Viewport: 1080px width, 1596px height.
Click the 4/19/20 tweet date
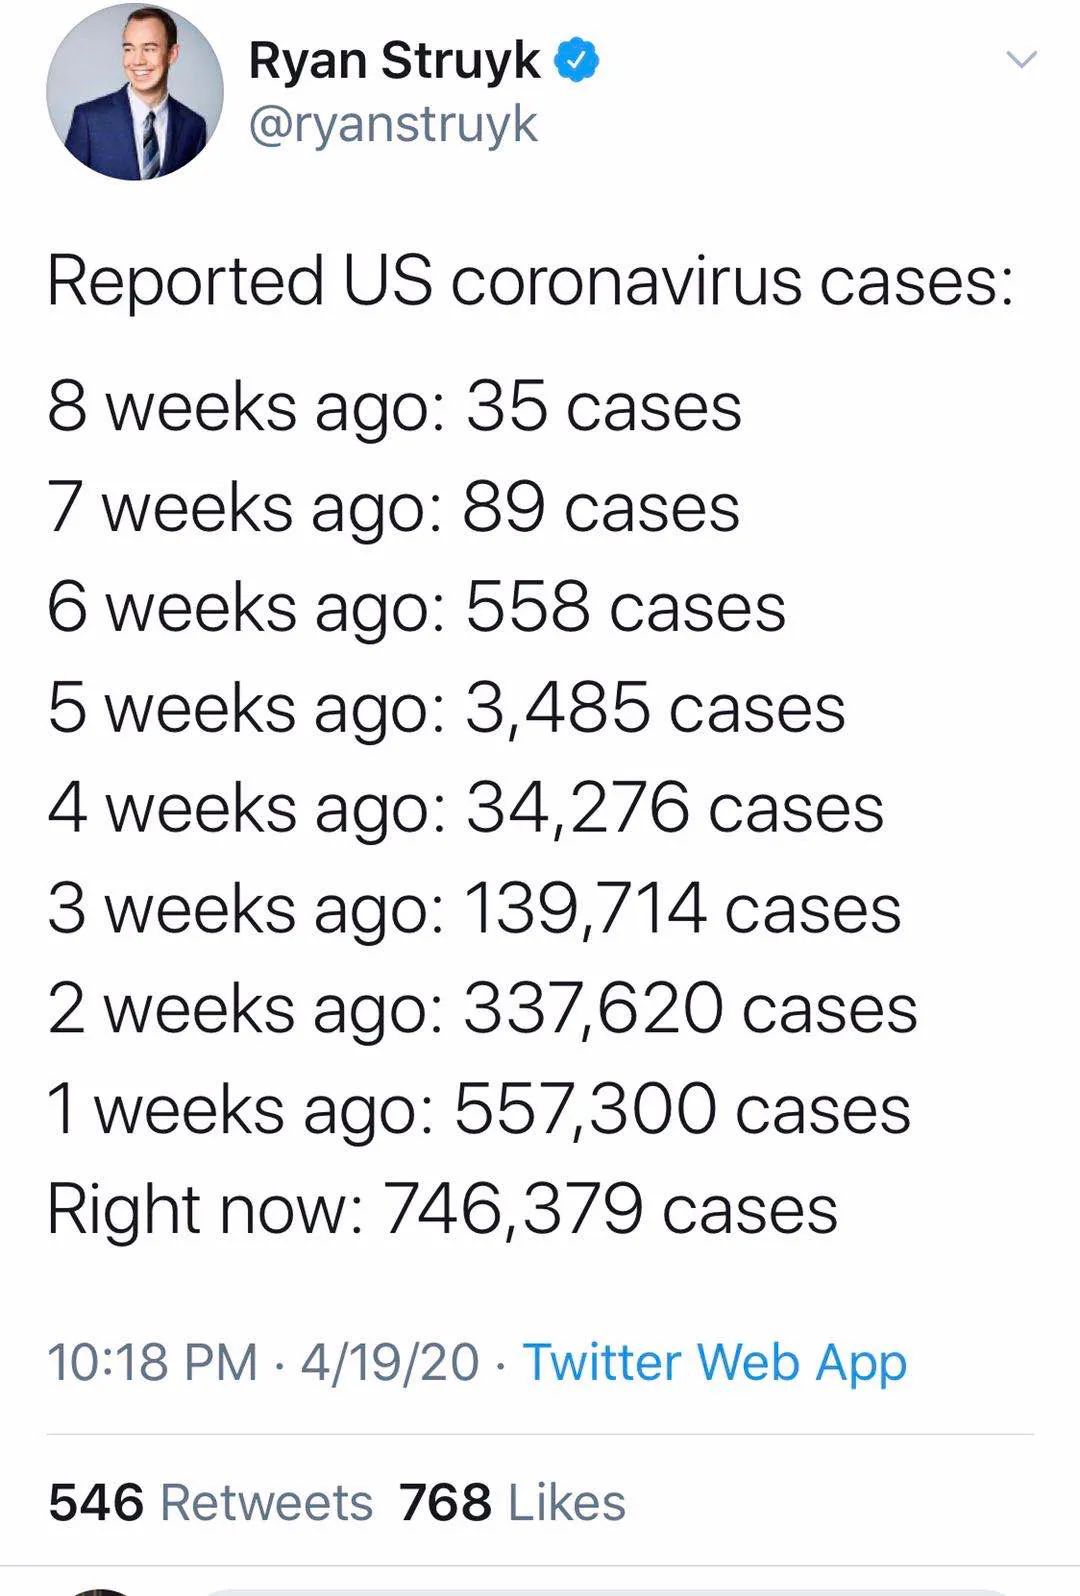click(390, 1362)
